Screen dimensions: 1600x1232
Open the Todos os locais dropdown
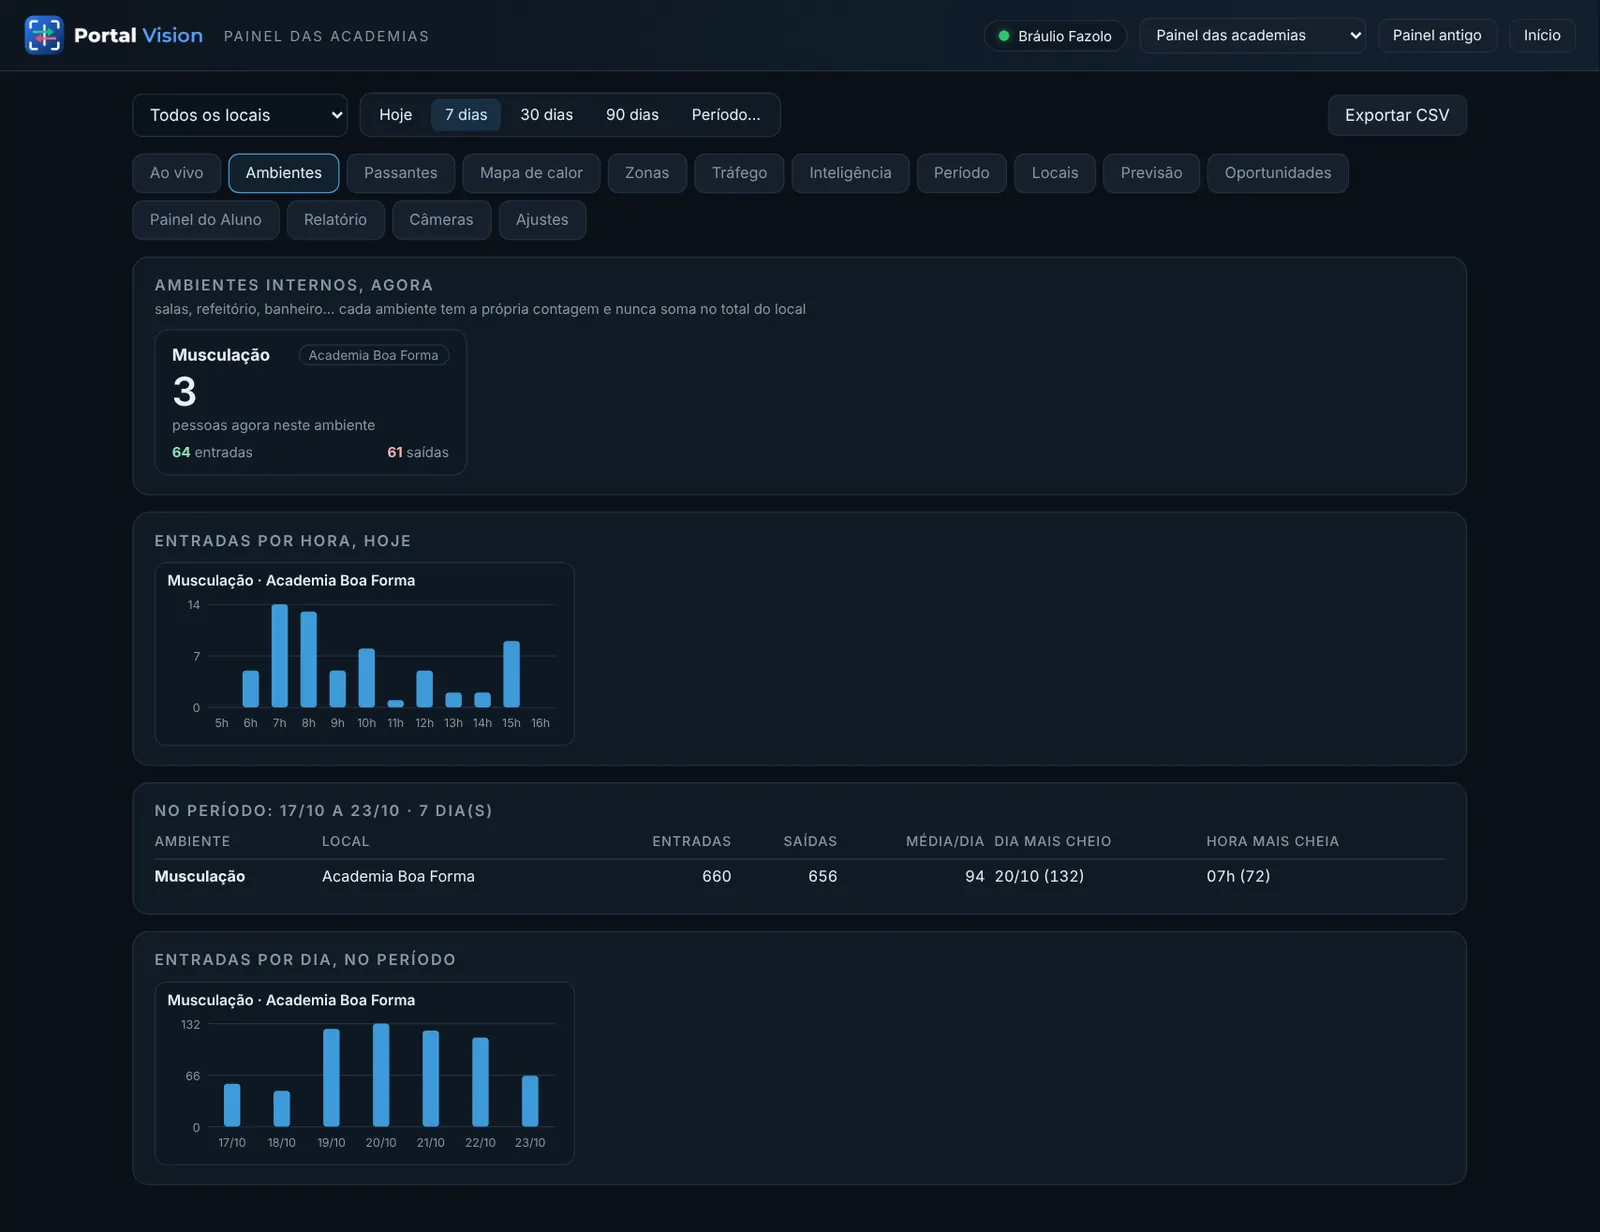point(240,115)
